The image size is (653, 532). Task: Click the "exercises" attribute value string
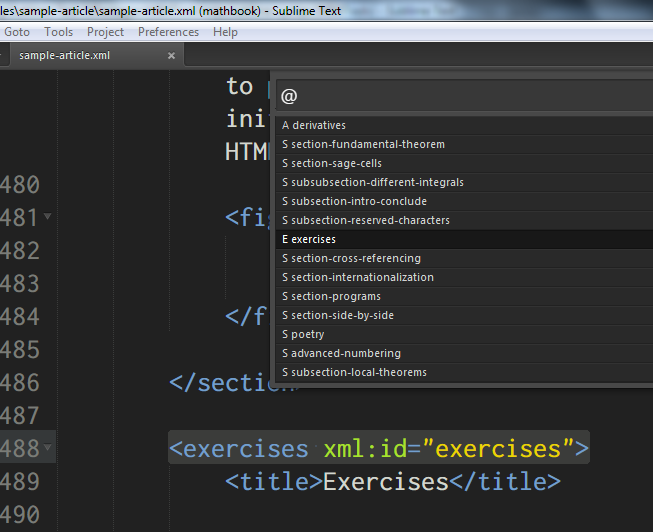498,449
